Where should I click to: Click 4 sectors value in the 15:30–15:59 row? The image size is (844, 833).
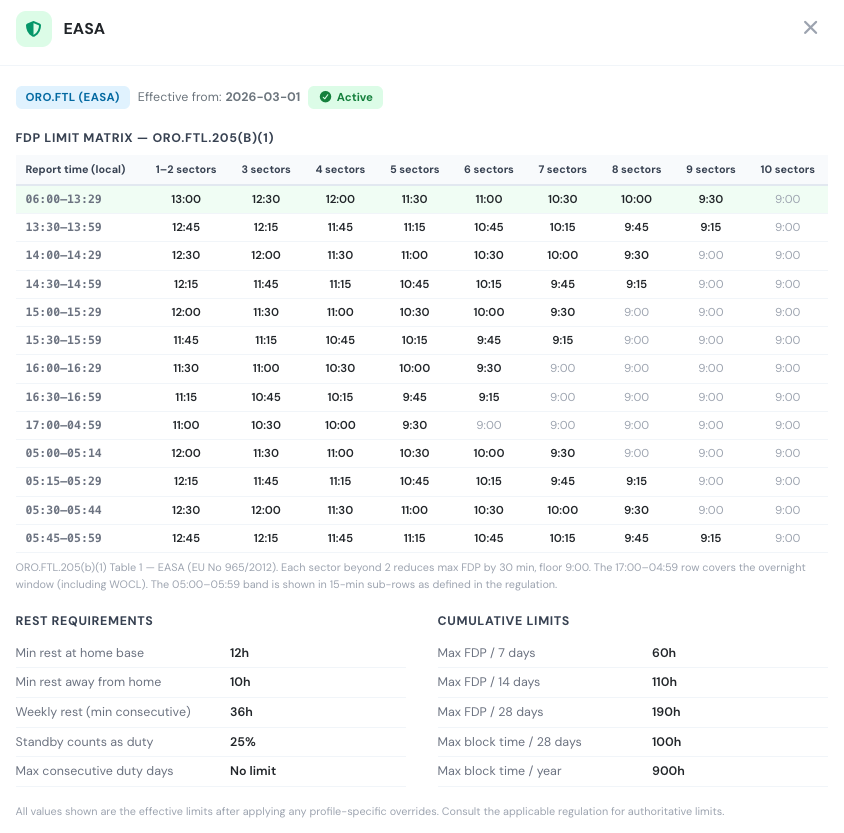[340, 341]
